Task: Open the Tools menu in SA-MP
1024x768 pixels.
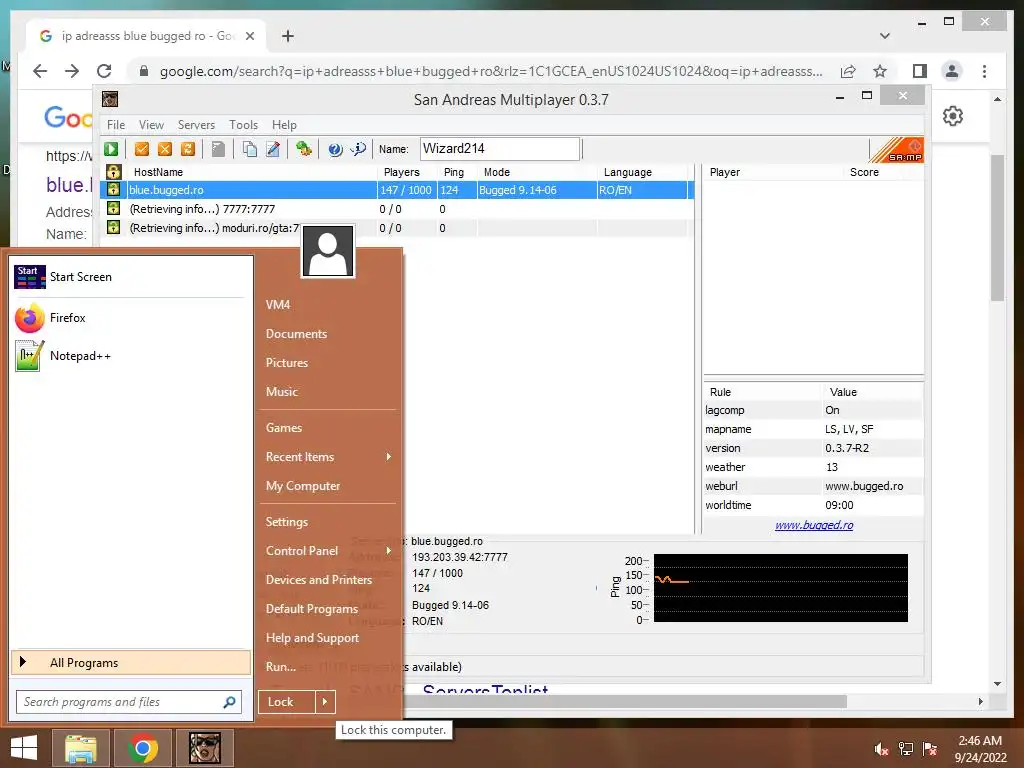Action: tap(243, 124)
